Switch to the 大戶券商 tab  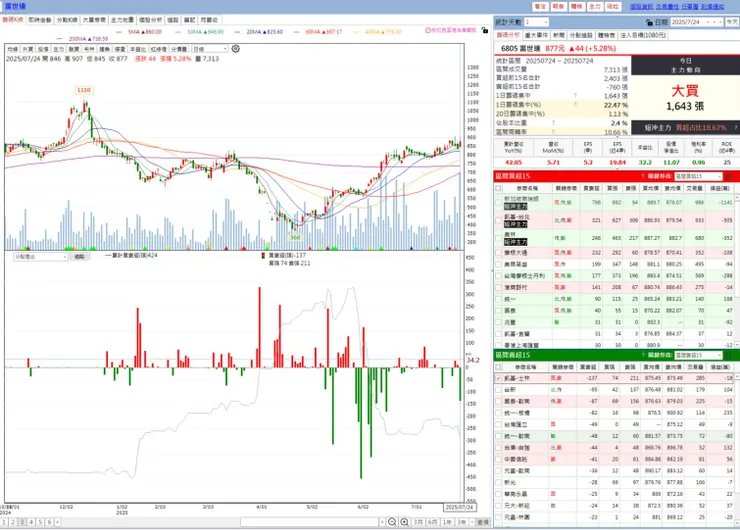[94, 20]
